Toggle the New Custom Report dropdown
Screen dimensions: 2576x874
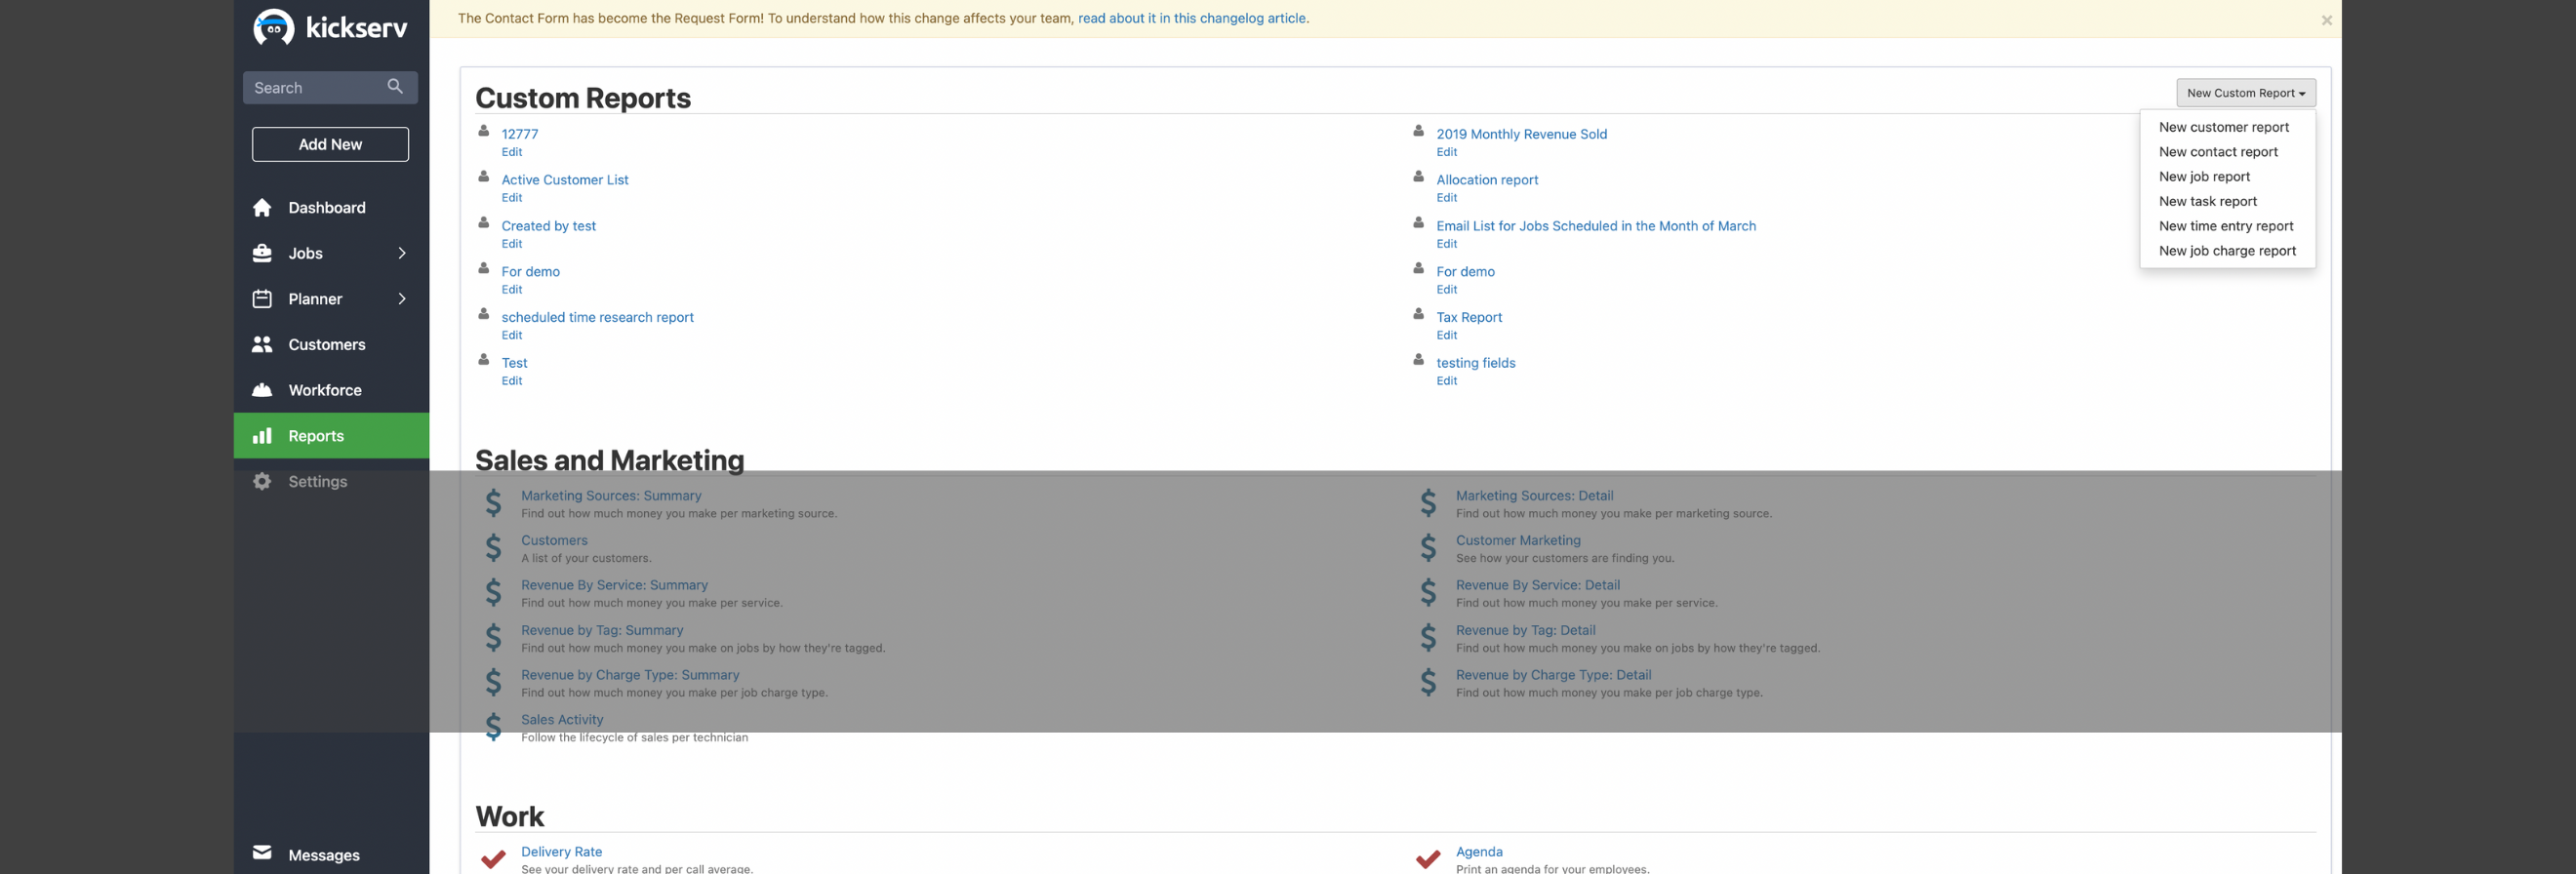click(2245, 93)
